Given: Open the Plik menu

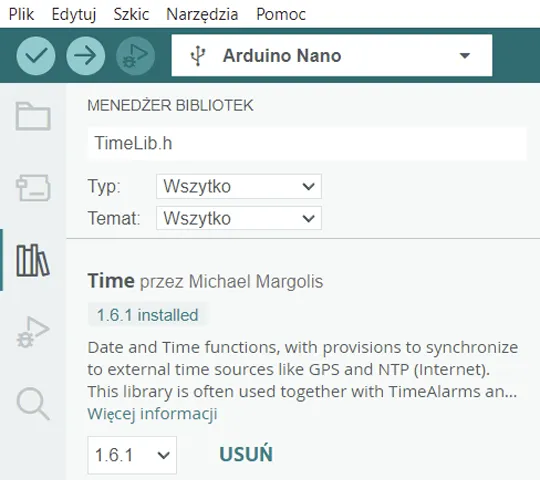Looking at the screenshot, I should tap(21, 14).
